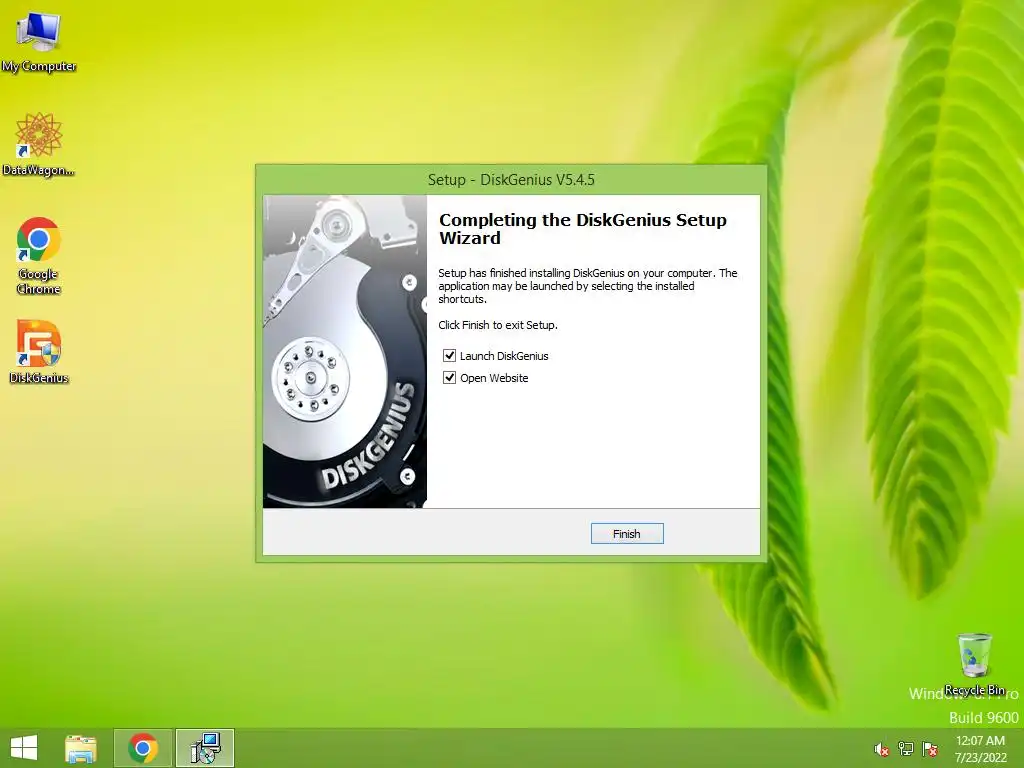Image resolution: width=1024 pixels, height=768 pixels.
Task: Open the Windows Start button
Action: (x=24, y=748)
